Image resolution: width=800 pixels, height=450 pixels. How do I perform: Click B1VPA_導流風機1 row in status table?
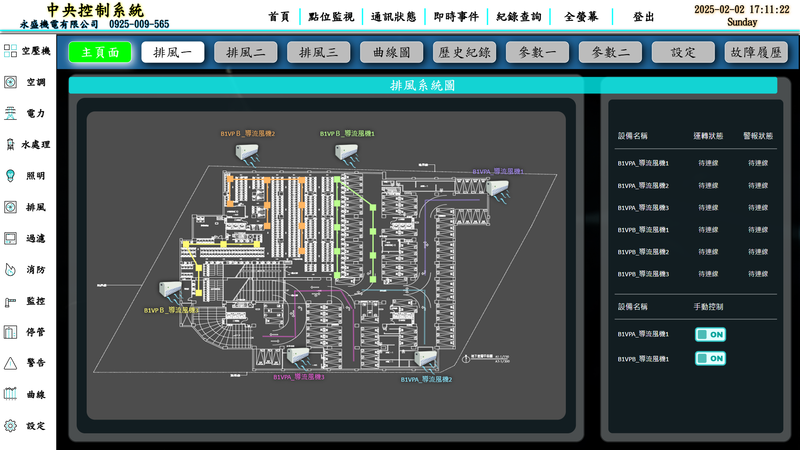point(695,163)
